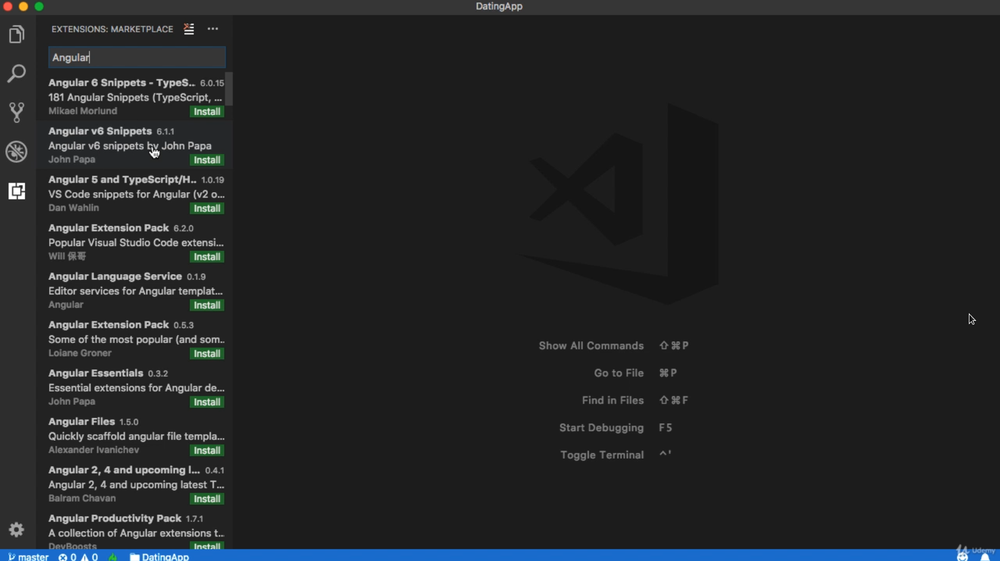Open Angular 6 Snippets - TypeS.. title
Image resolution: width=1000 pixels, height=561 pixels.
coord(121,83)
